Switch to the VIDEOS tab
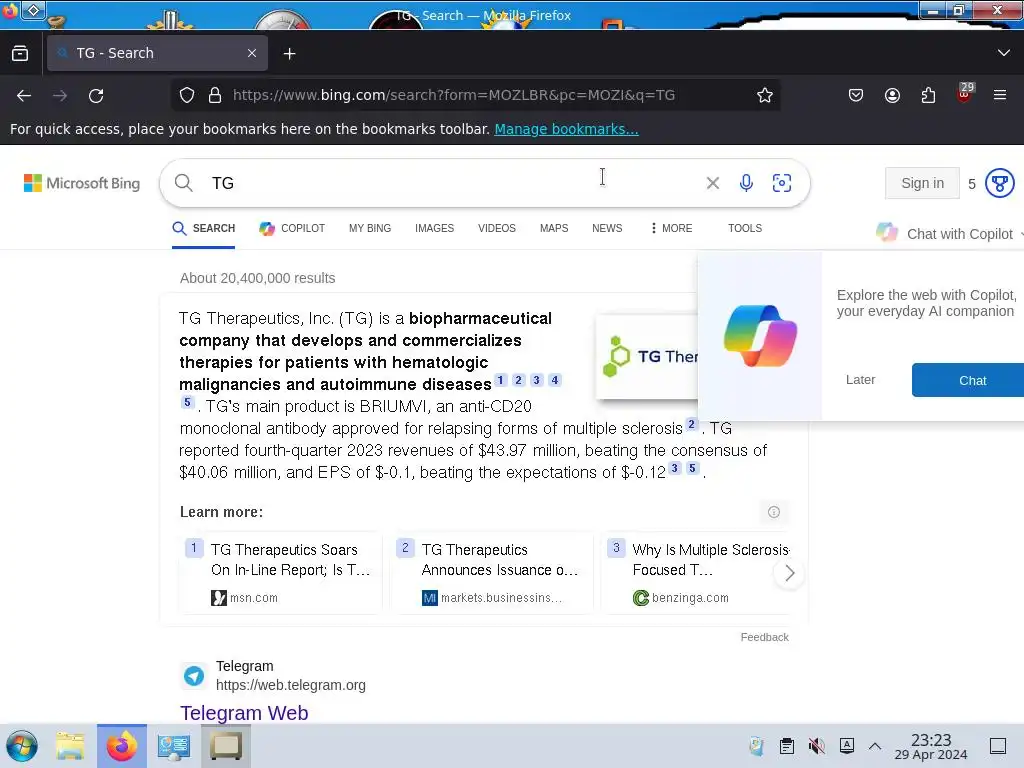 (x=496, y=229)
